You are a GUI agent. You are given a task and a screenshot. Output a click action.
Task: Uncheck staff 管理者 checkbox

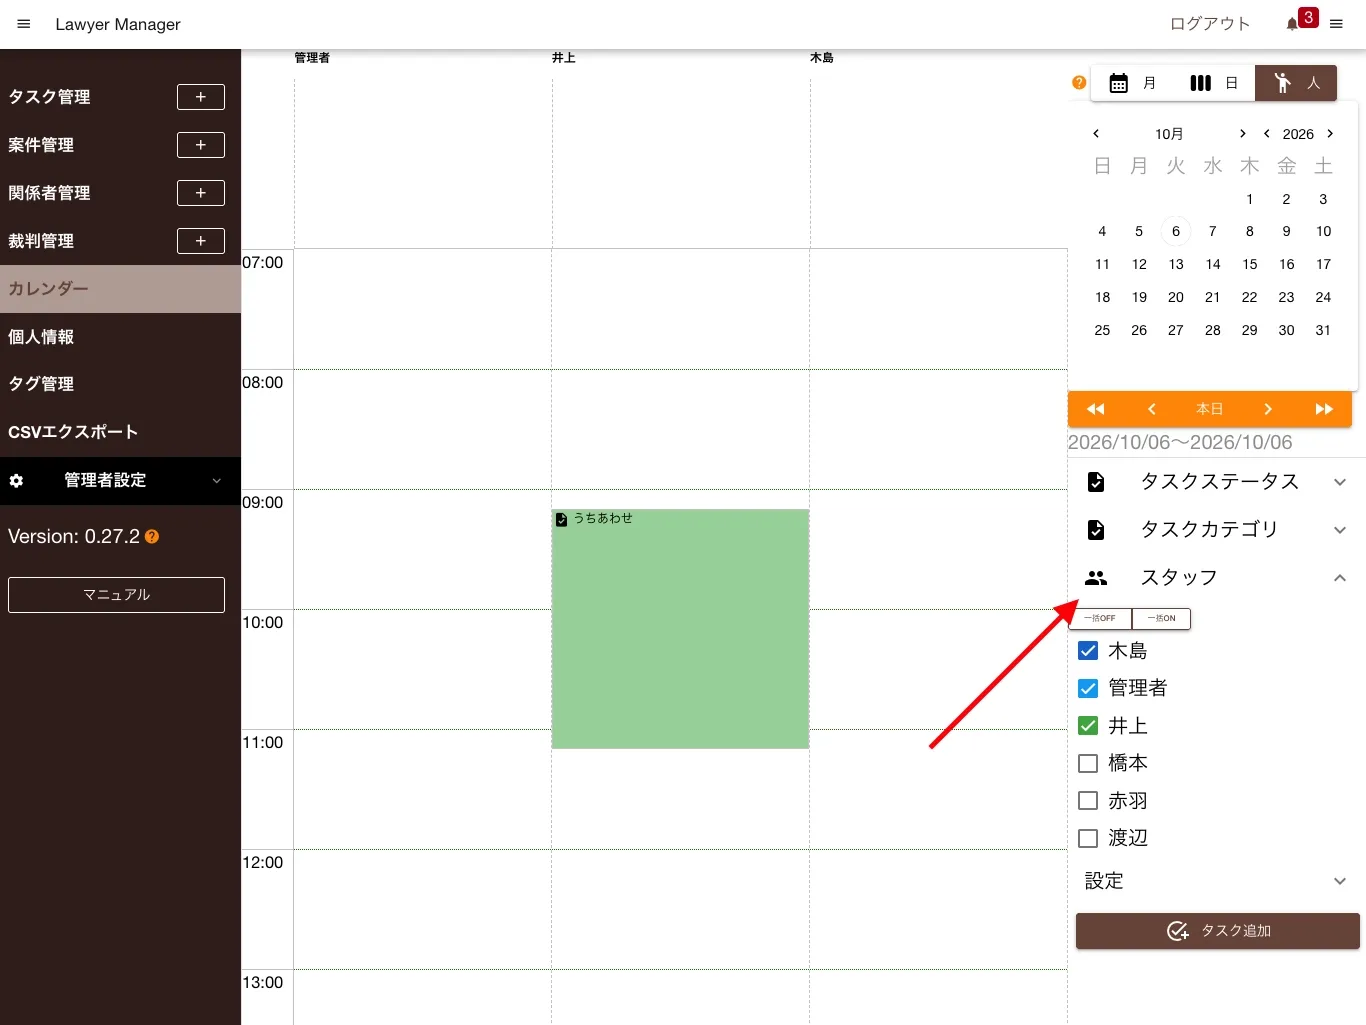click(x=1088, y=688)
